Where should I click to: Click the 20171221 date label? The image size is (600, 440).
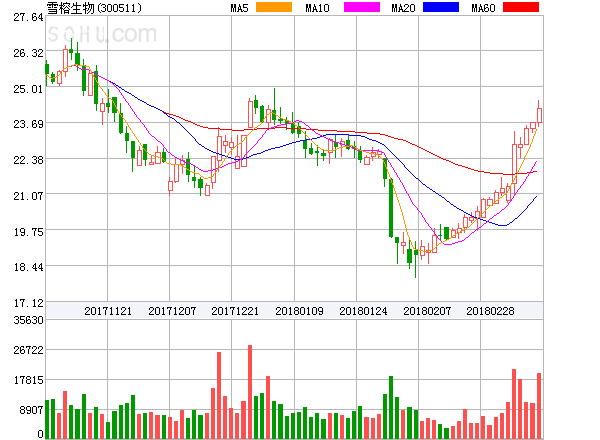click(235, 311)
